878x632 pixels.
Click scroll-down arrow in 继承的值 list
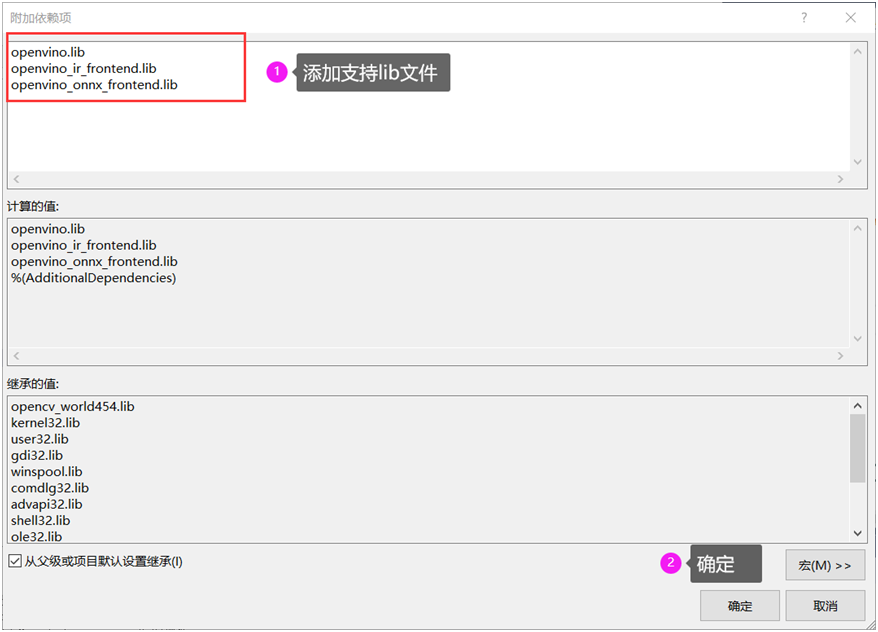857,533
